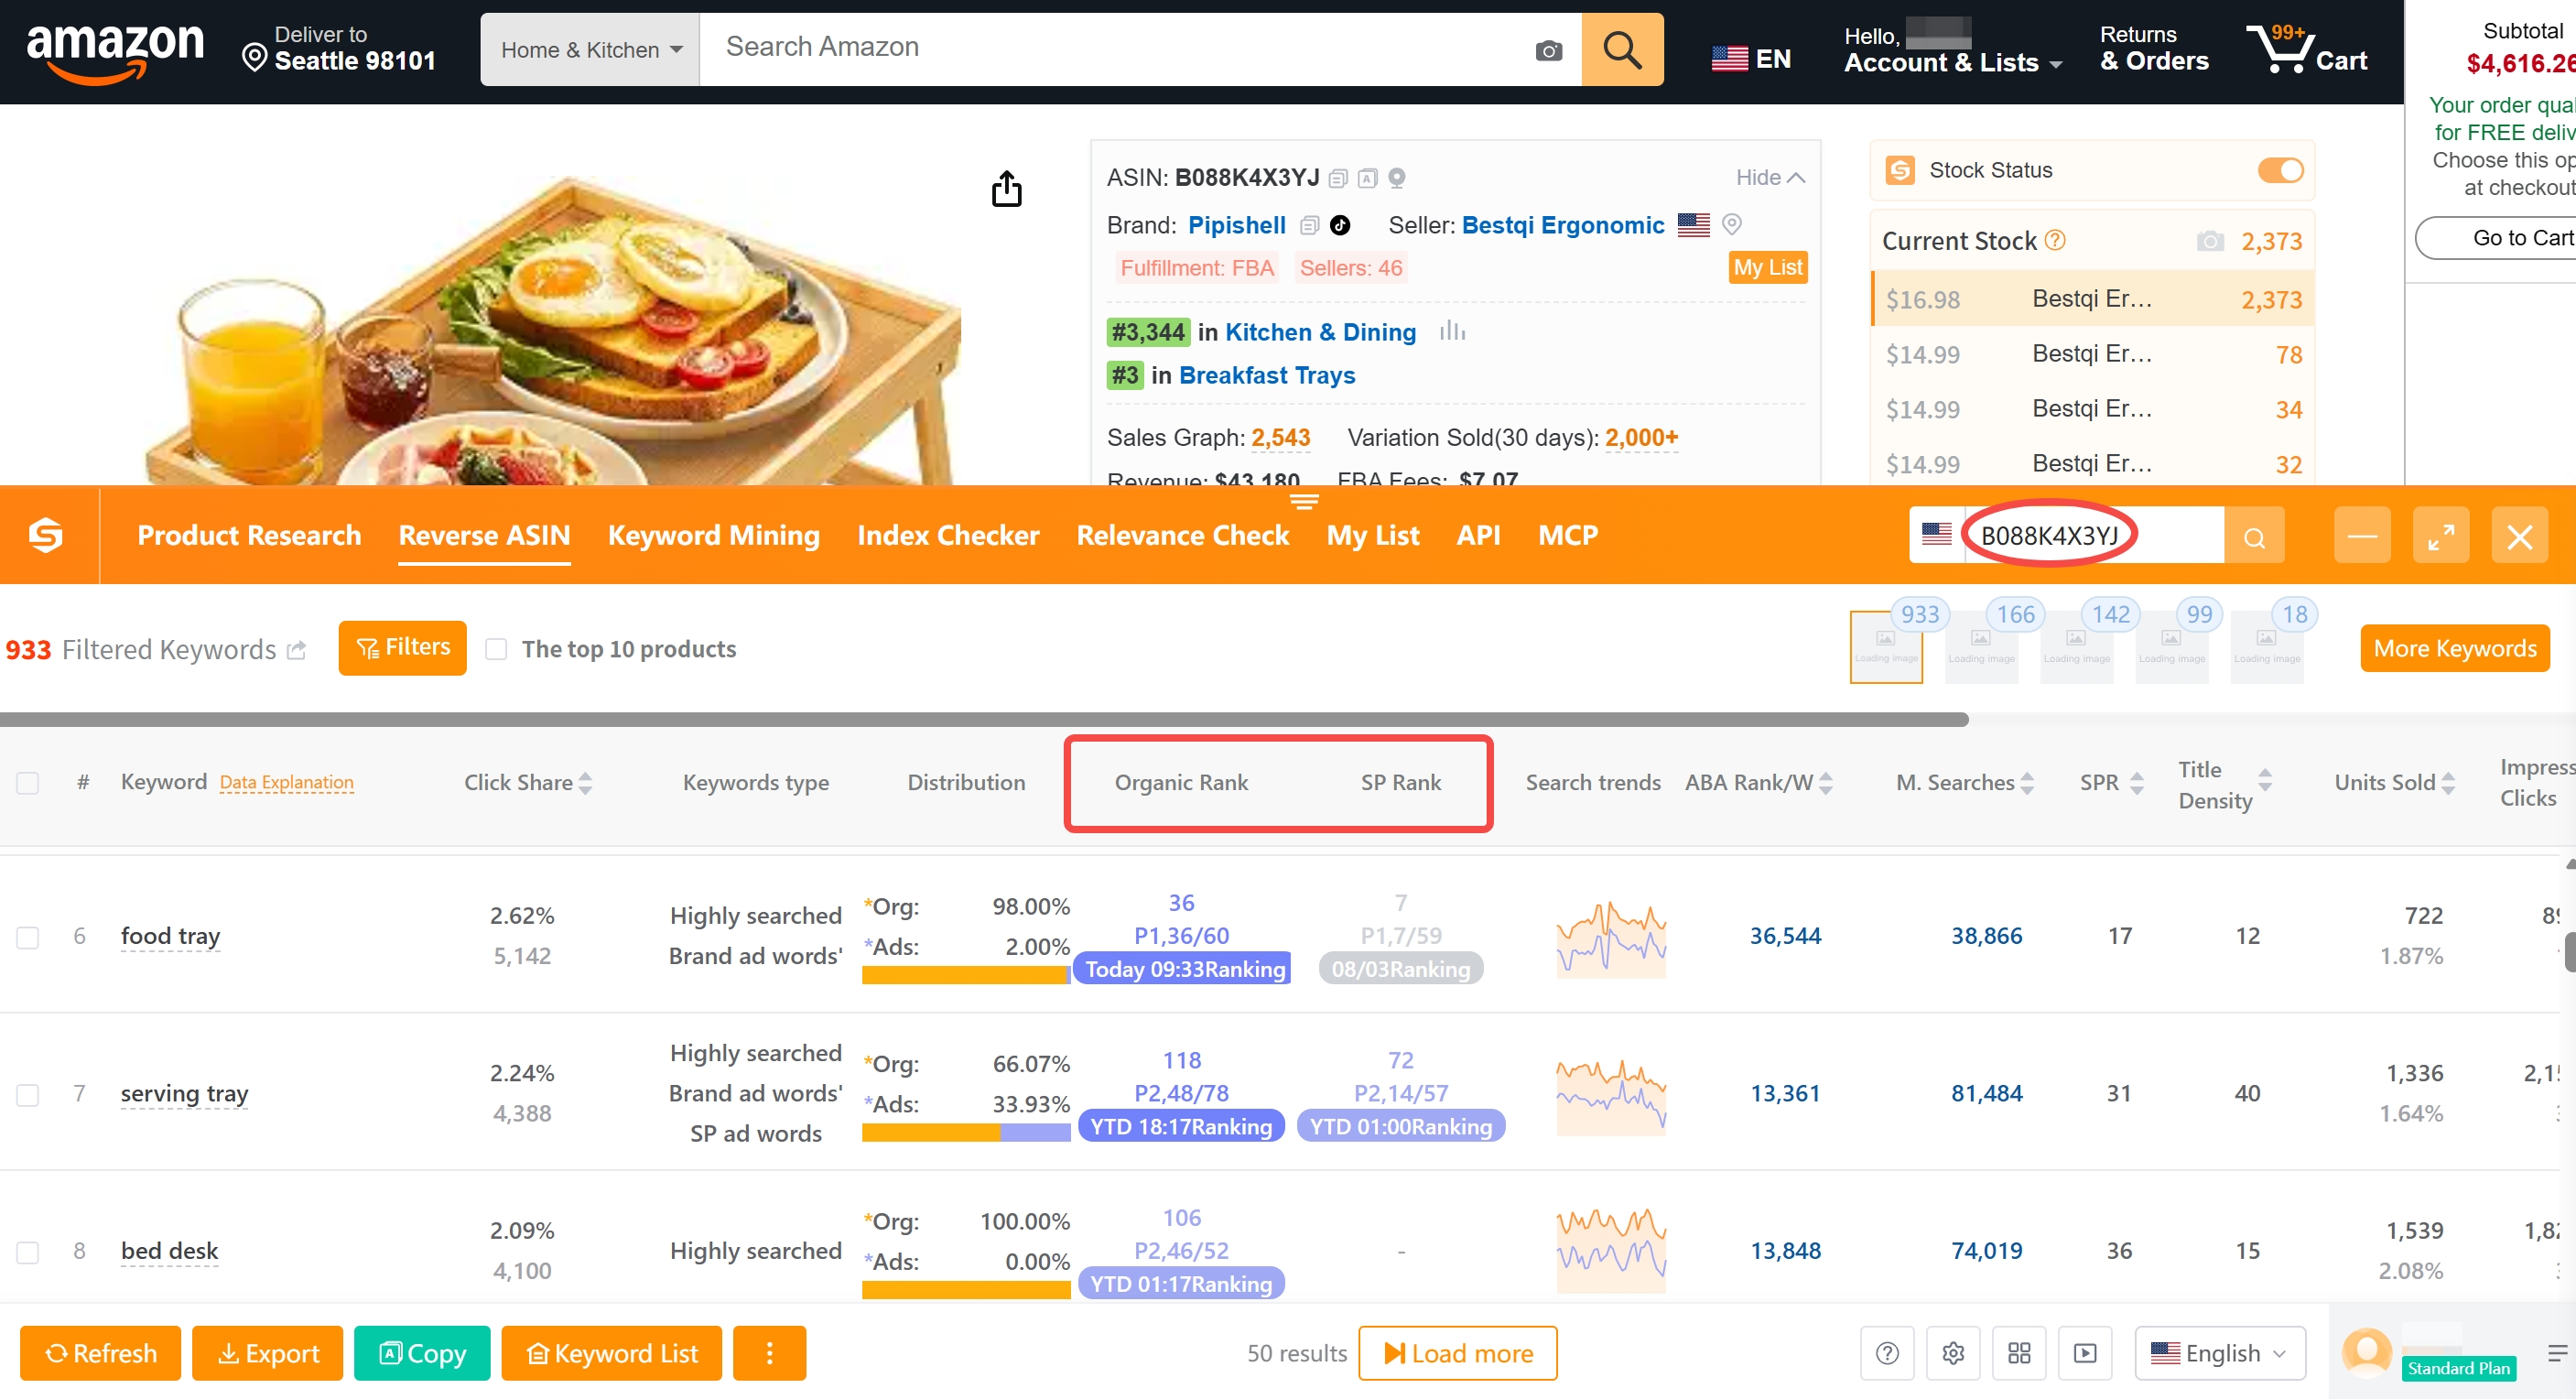Select the product thumbnail with 166 keywords

tap(1981, 648)
